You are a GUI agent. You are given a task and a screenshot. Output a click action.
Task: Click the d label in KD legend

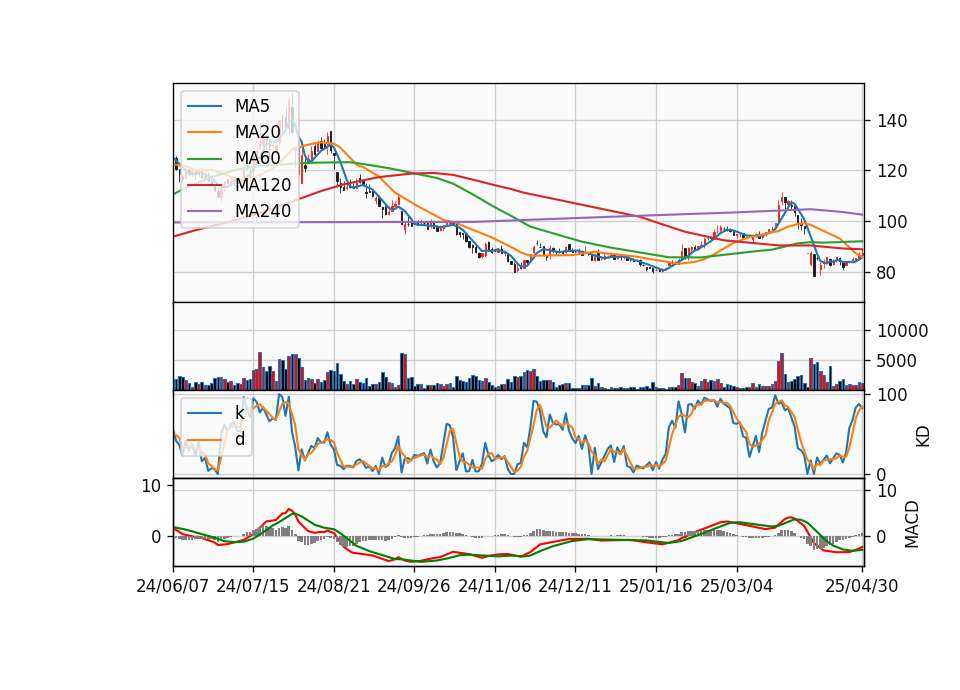coord(240,439)
